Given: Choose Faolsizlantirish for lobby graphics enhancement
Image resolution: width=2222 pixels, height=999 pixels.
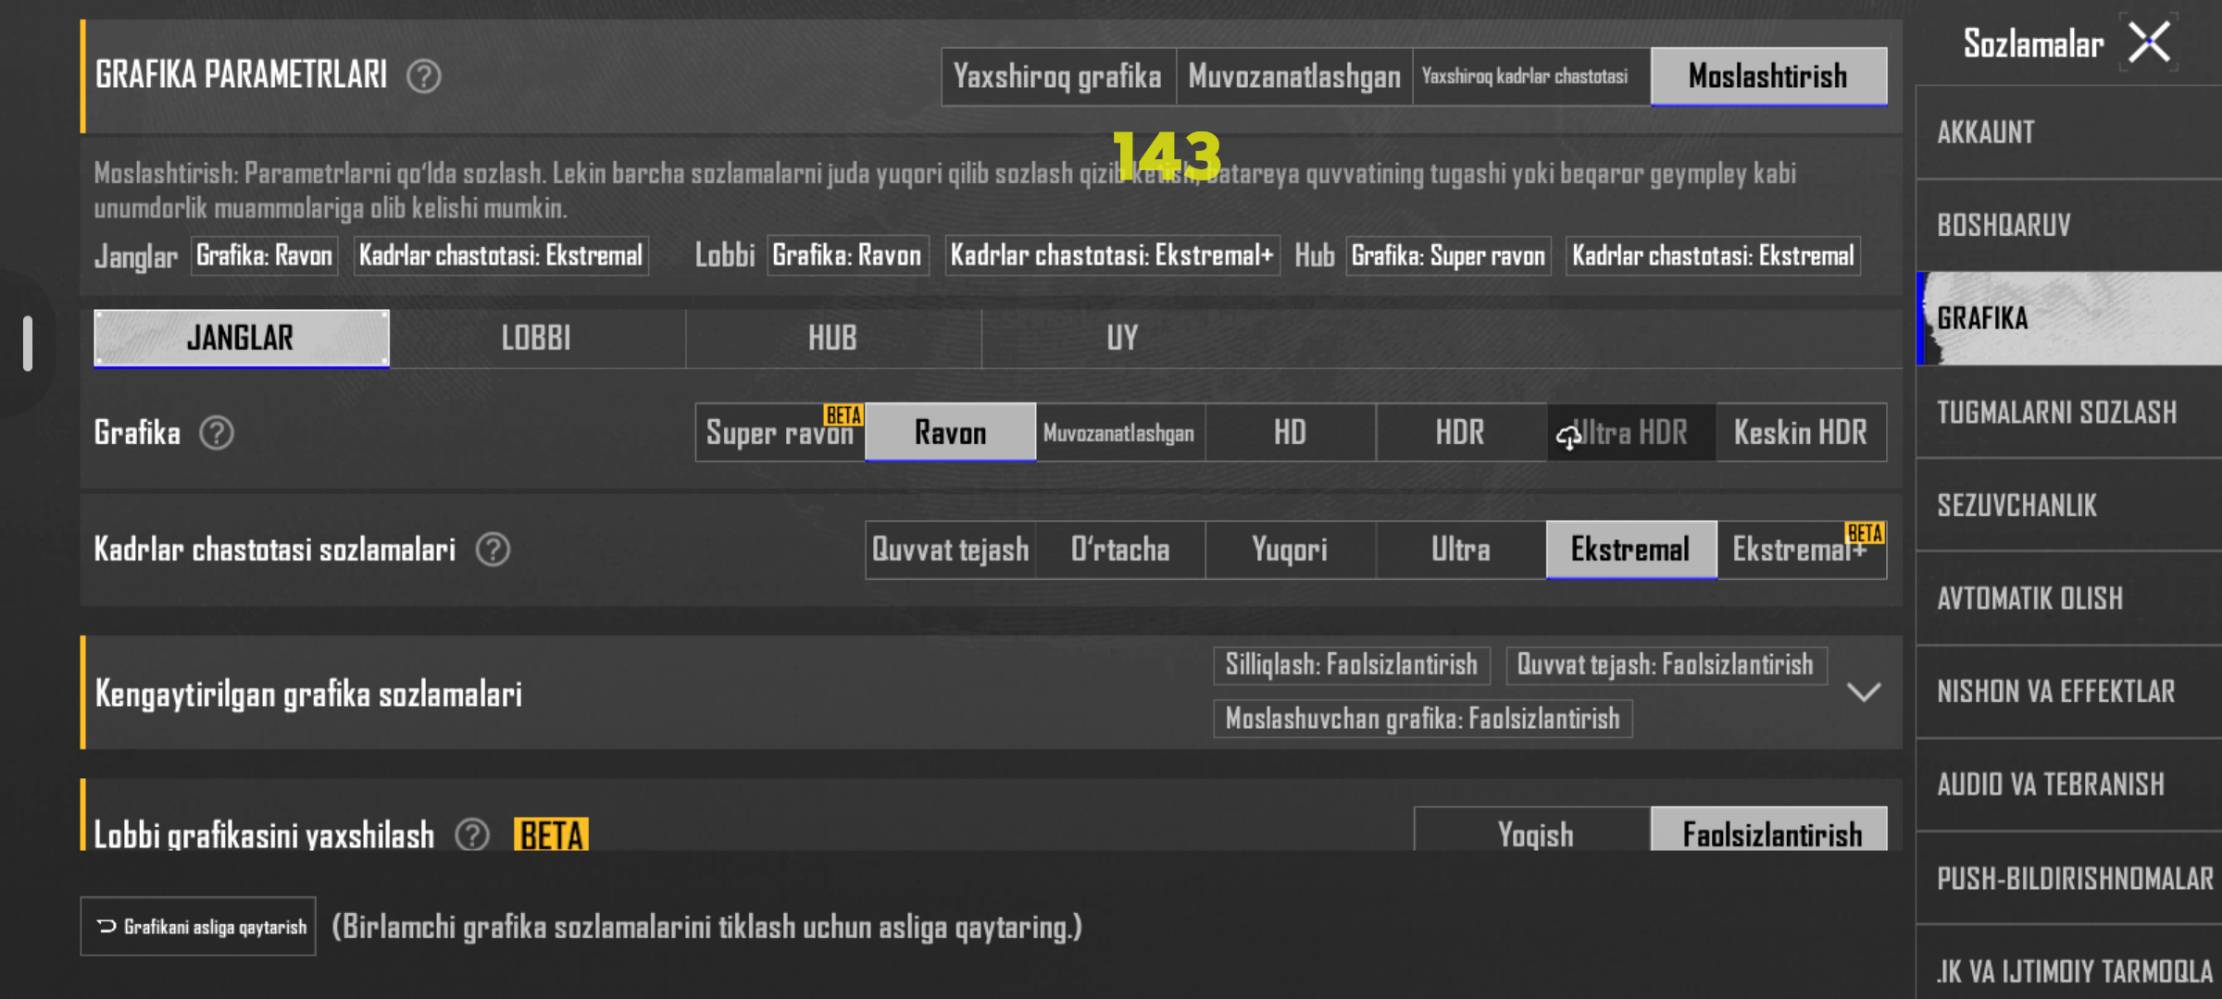Looking at the screenshot, I should coord(1769,830).
